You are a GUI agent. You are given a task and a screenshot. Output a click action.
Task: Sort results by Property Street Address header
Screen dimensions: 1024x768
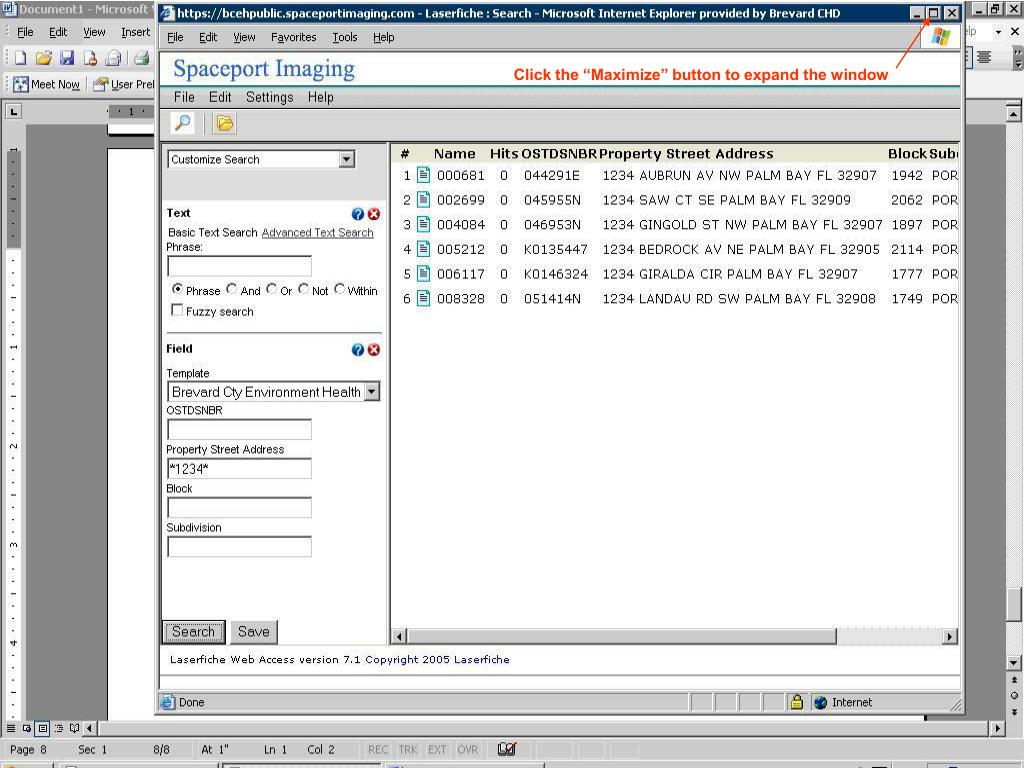tap(686, 153)
